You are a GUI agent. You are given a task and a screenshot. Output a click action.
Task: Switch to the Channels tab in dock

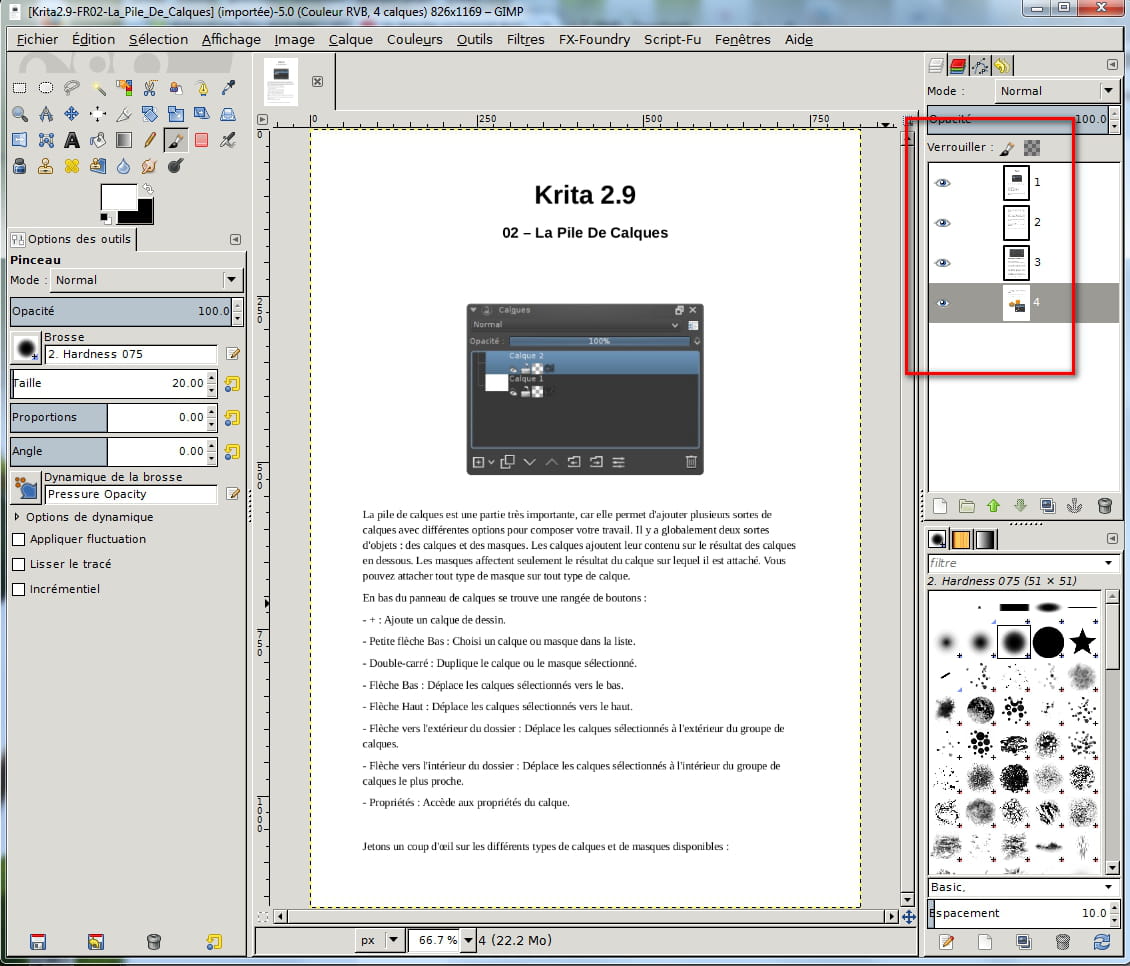coord(958,66)
